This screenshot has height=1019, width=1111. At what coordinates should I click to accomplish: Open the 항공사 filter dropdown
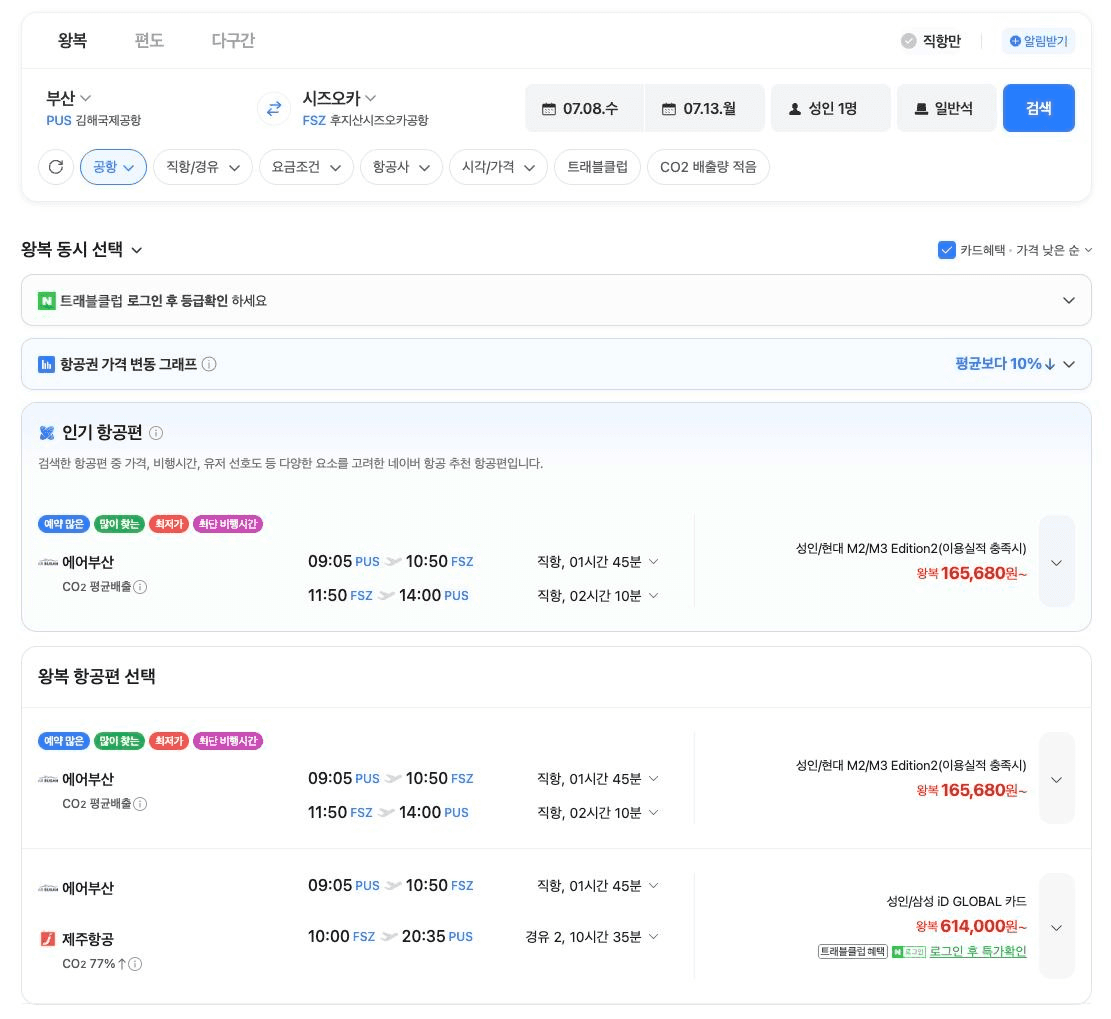pyautogui.click(x=401, y=167)
